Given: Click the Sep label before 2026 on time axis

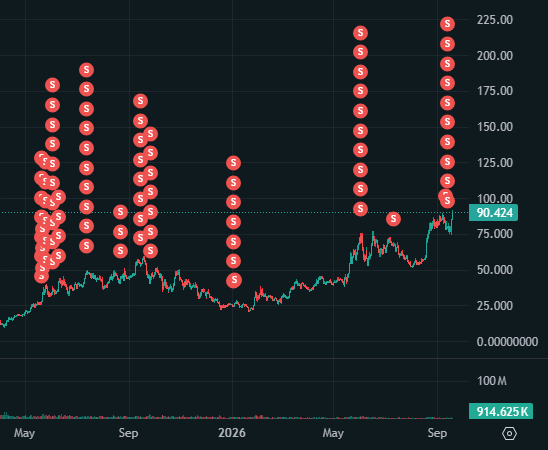Looking at the screenshot, I should coord(128,434).
